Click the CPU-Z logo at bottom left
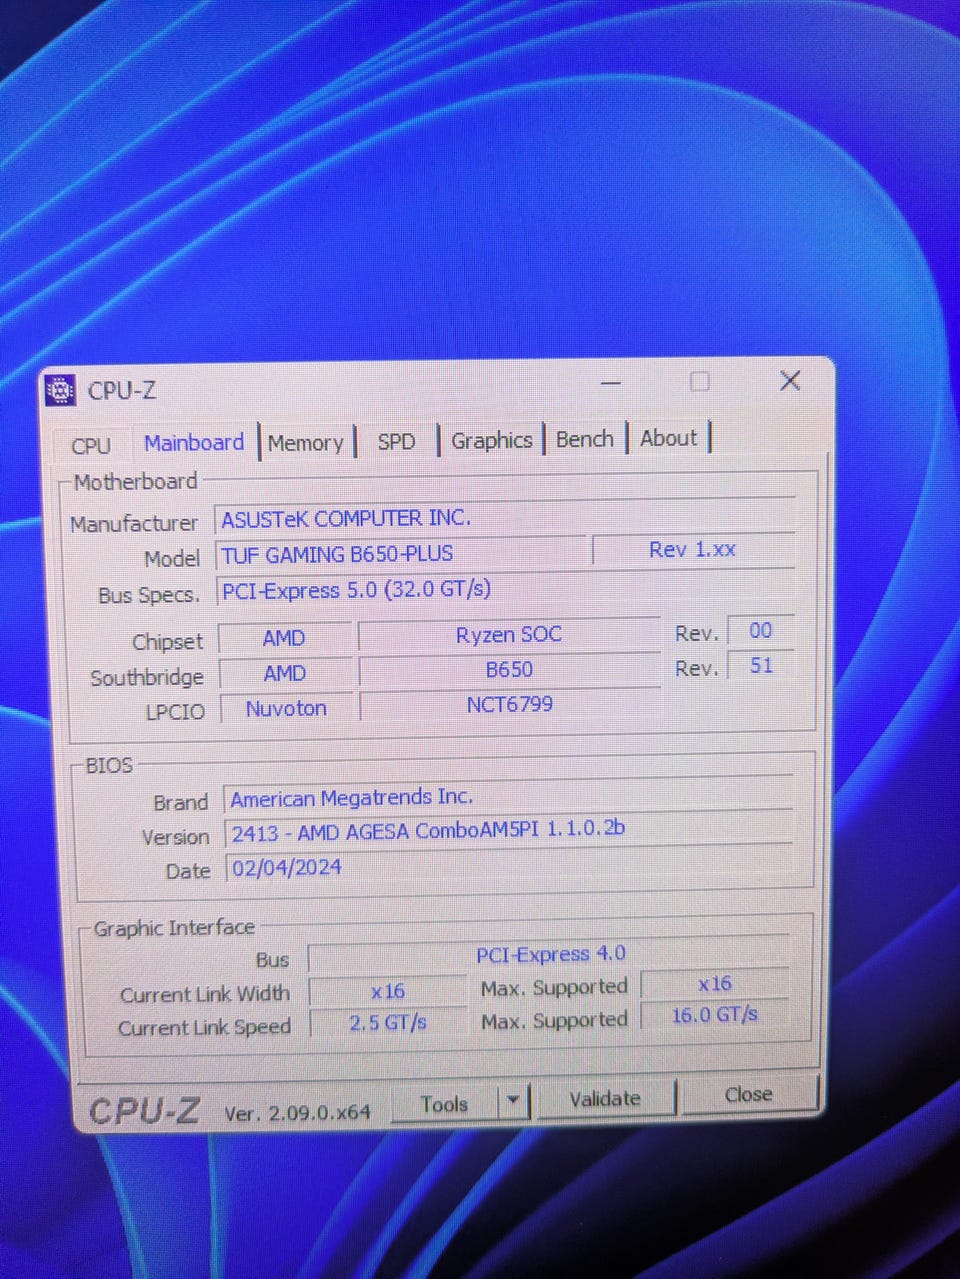Image resolution: width=960 pixels, height=1279 pixels. click(144, 1111)
